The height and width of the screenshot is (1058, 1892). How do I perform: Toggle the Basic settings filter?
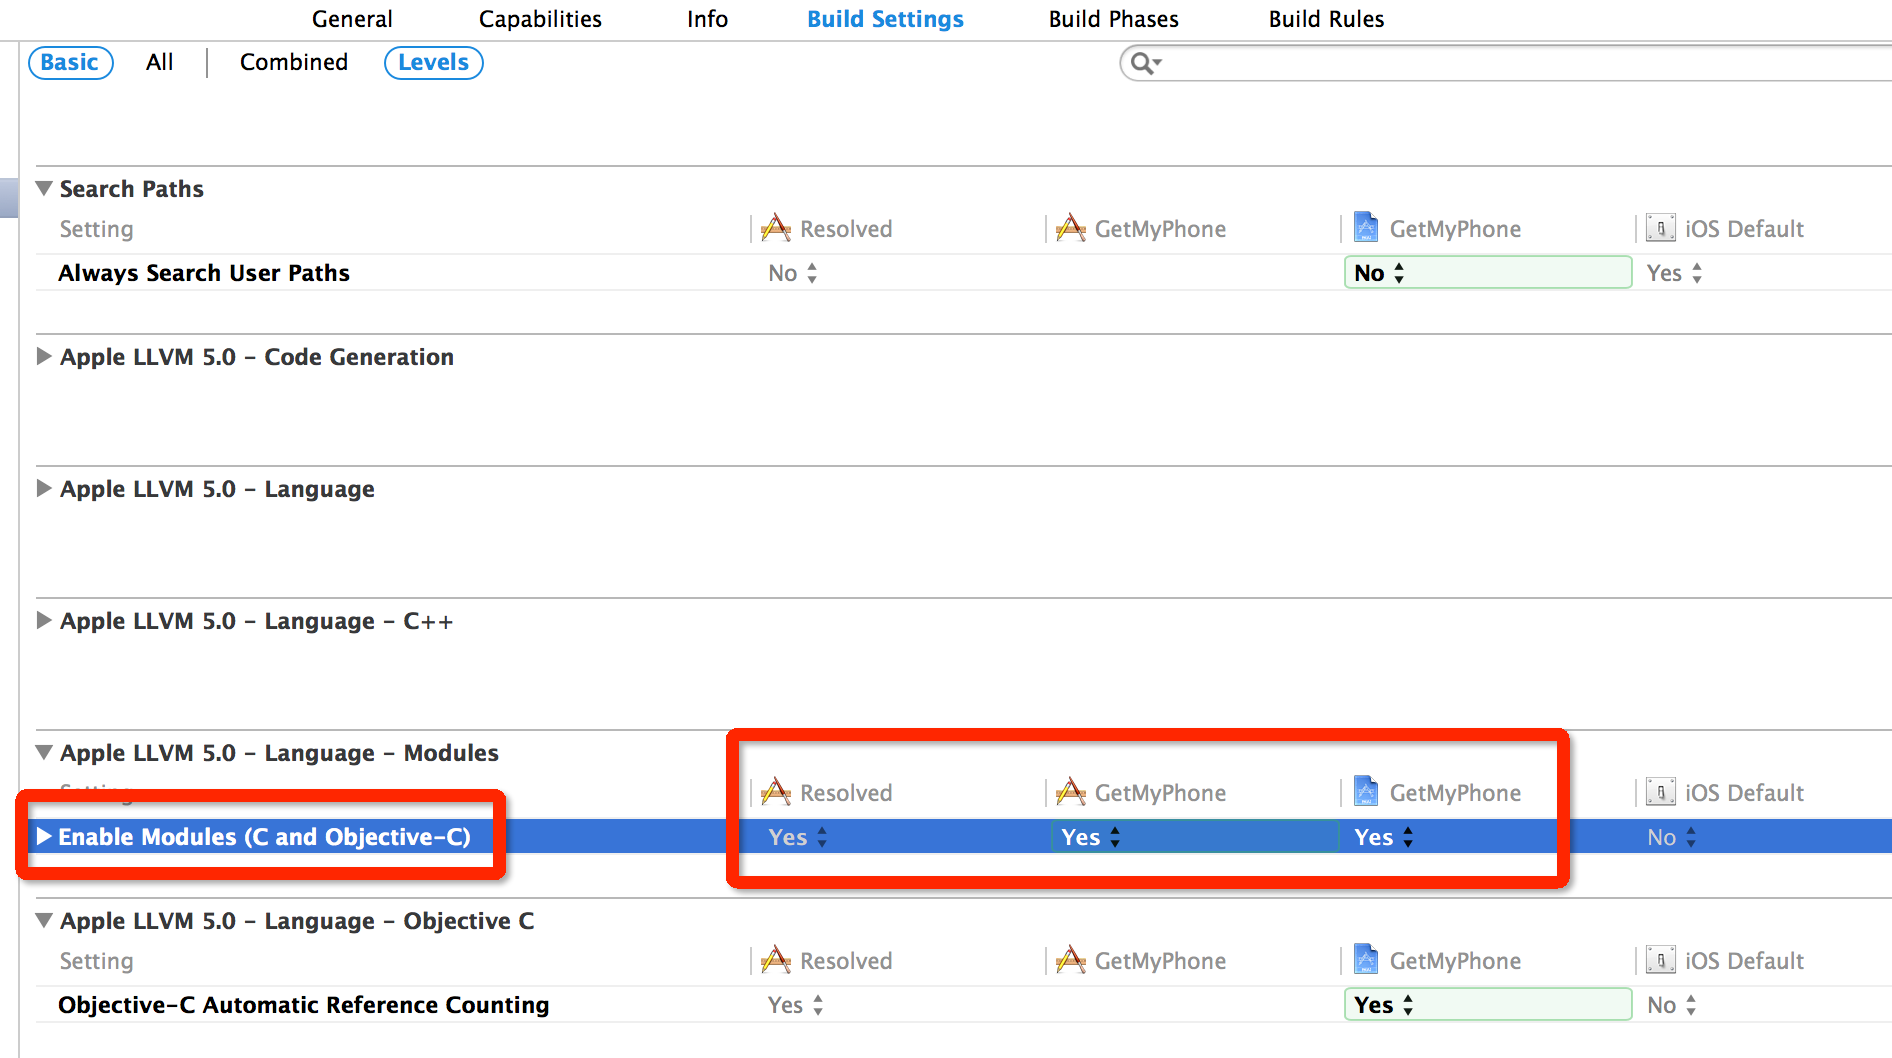pyautogui.click(x=70, y=62)
